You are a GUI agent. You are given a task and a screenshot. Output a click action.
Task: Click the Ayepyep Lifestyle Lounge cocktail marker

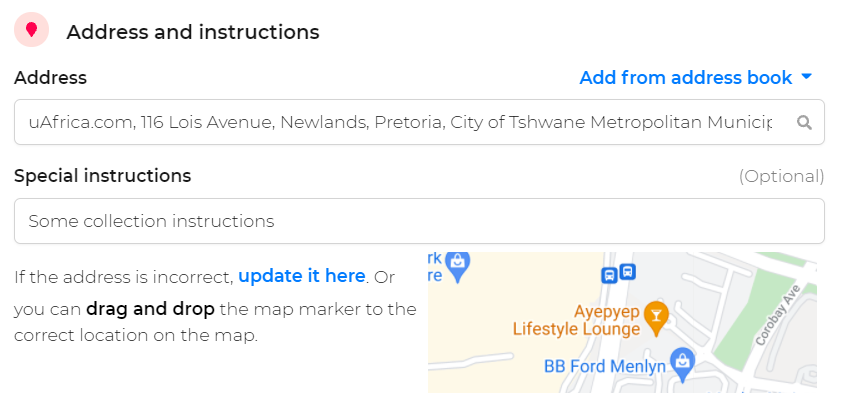pyautogui.click(x=656, y=317)
